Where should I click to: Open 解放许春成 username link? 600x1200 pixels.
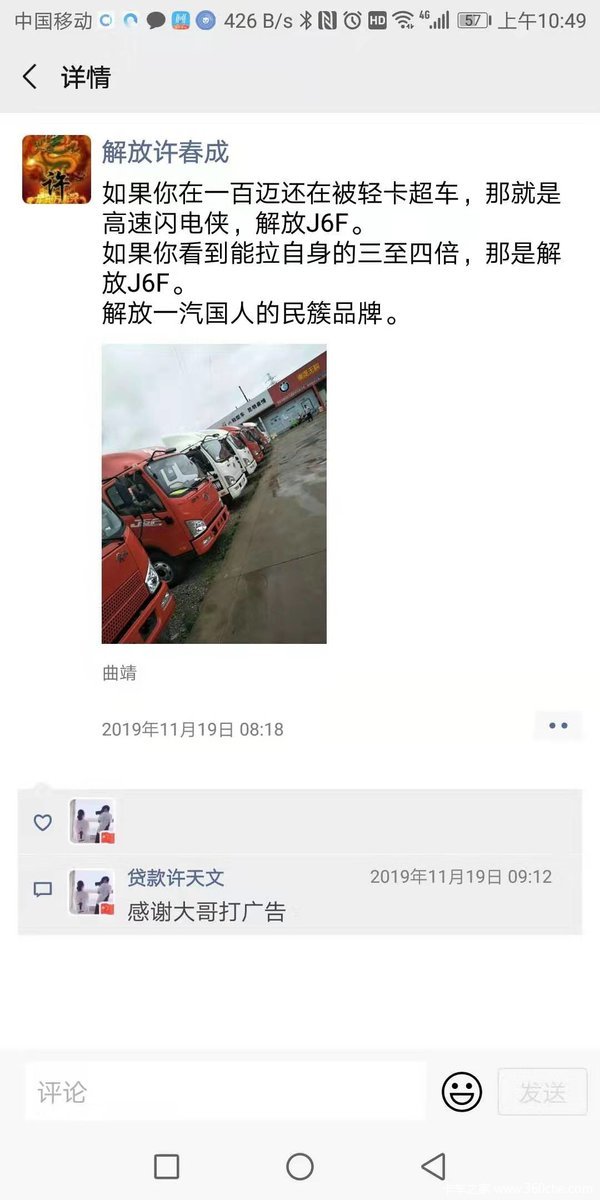pyautogui.click(x=165, y=151)
